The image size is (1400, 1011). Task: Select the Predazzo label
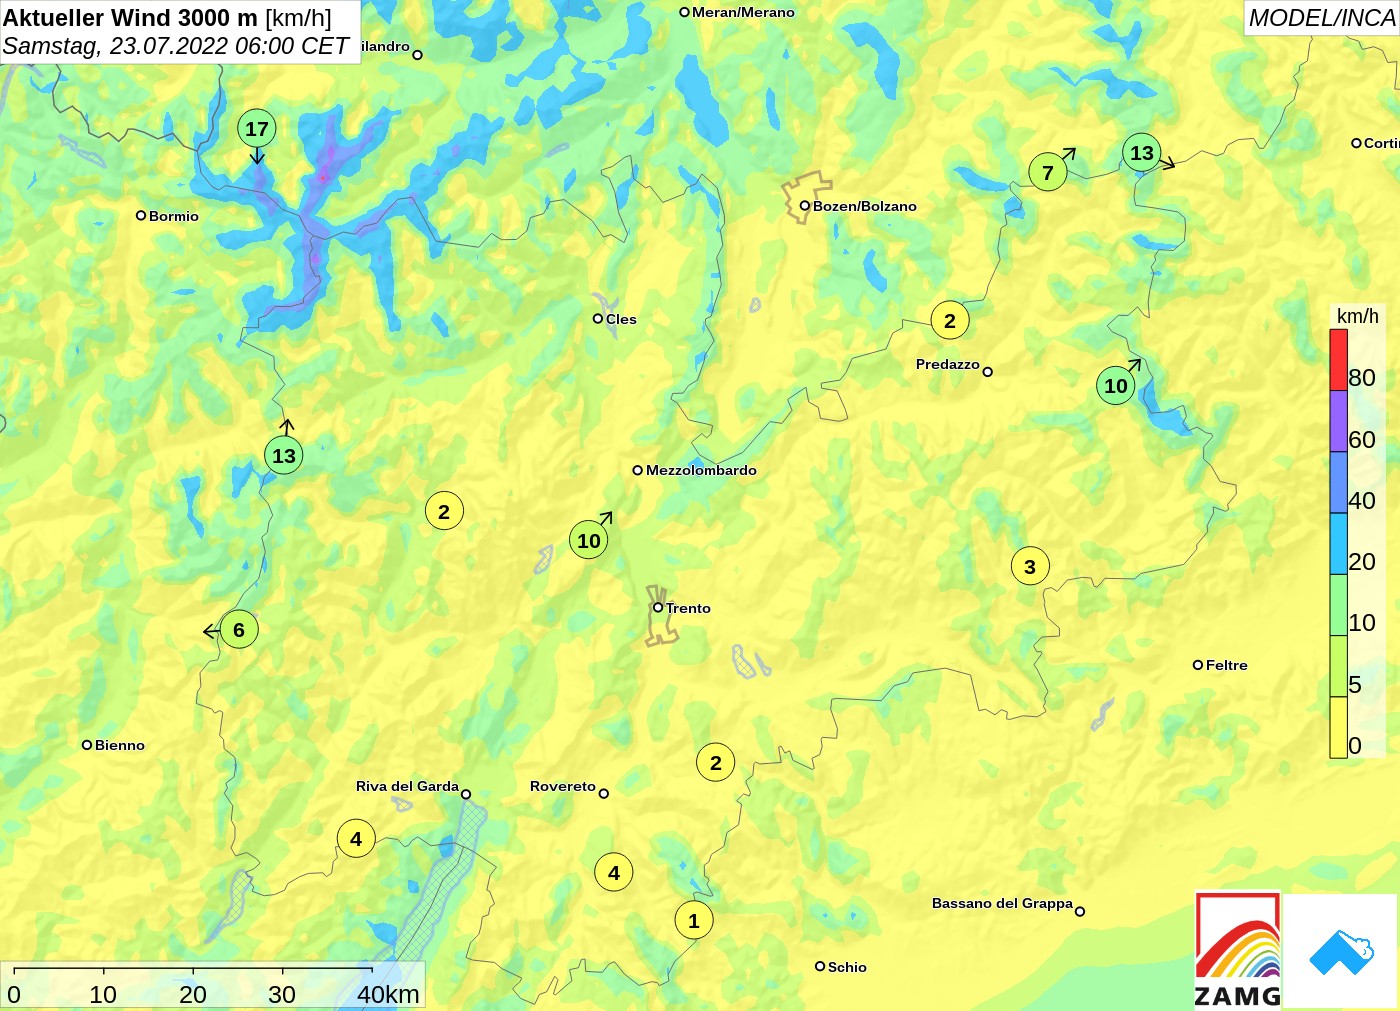[948, 364]
